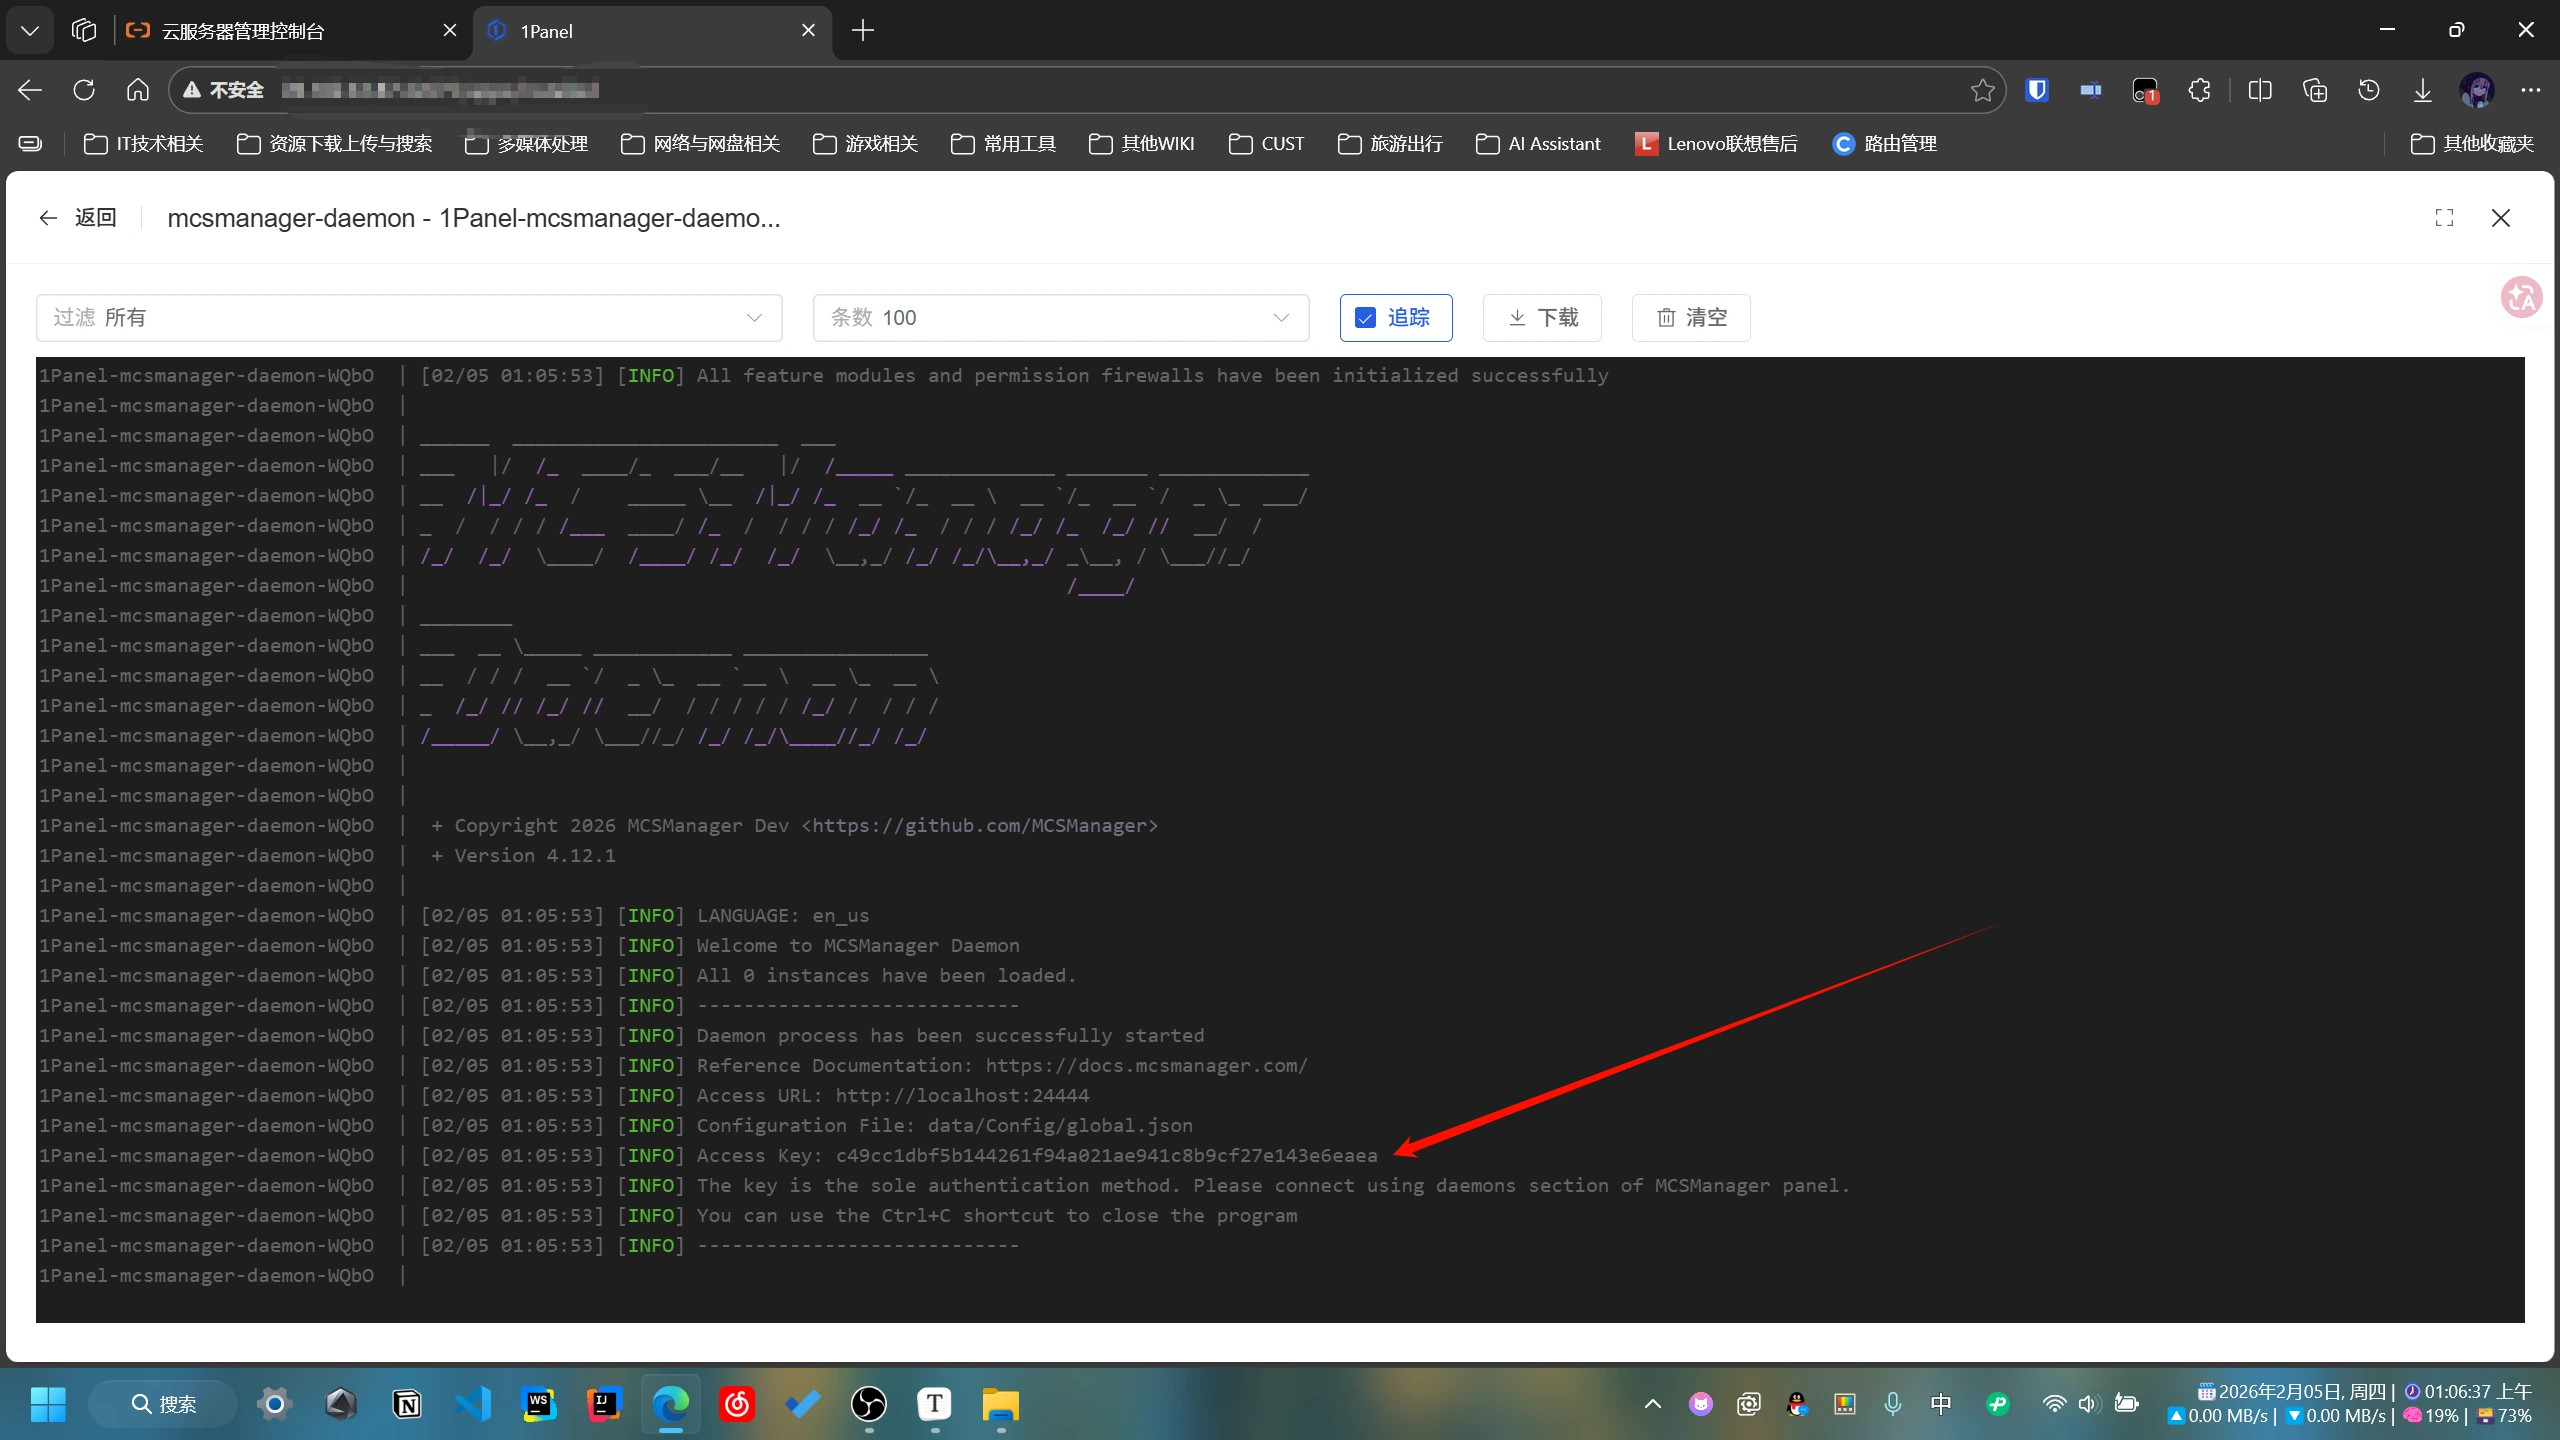This screenshot has height=1440, width=2560.
Task: Open the CUST bookmarks folder
Action: coord(1266,144)
